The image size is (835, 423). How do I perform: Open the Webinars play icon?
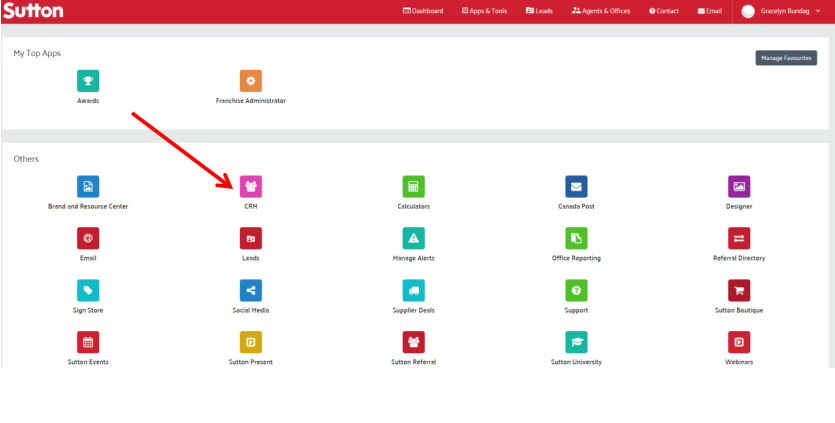tap(739, 342)
